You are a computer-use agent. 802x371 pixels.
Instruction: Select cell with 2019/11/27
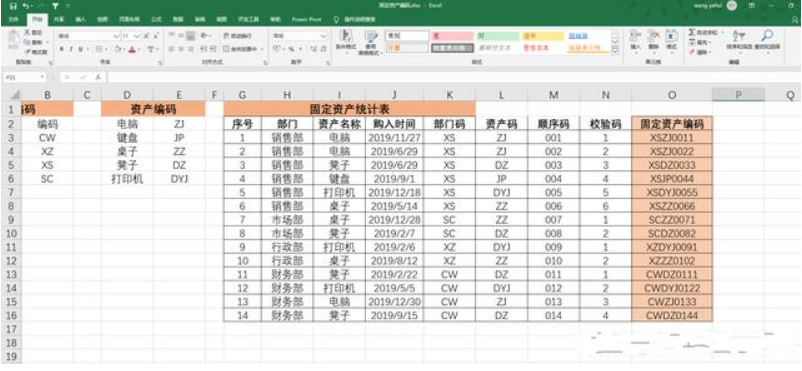394,138
